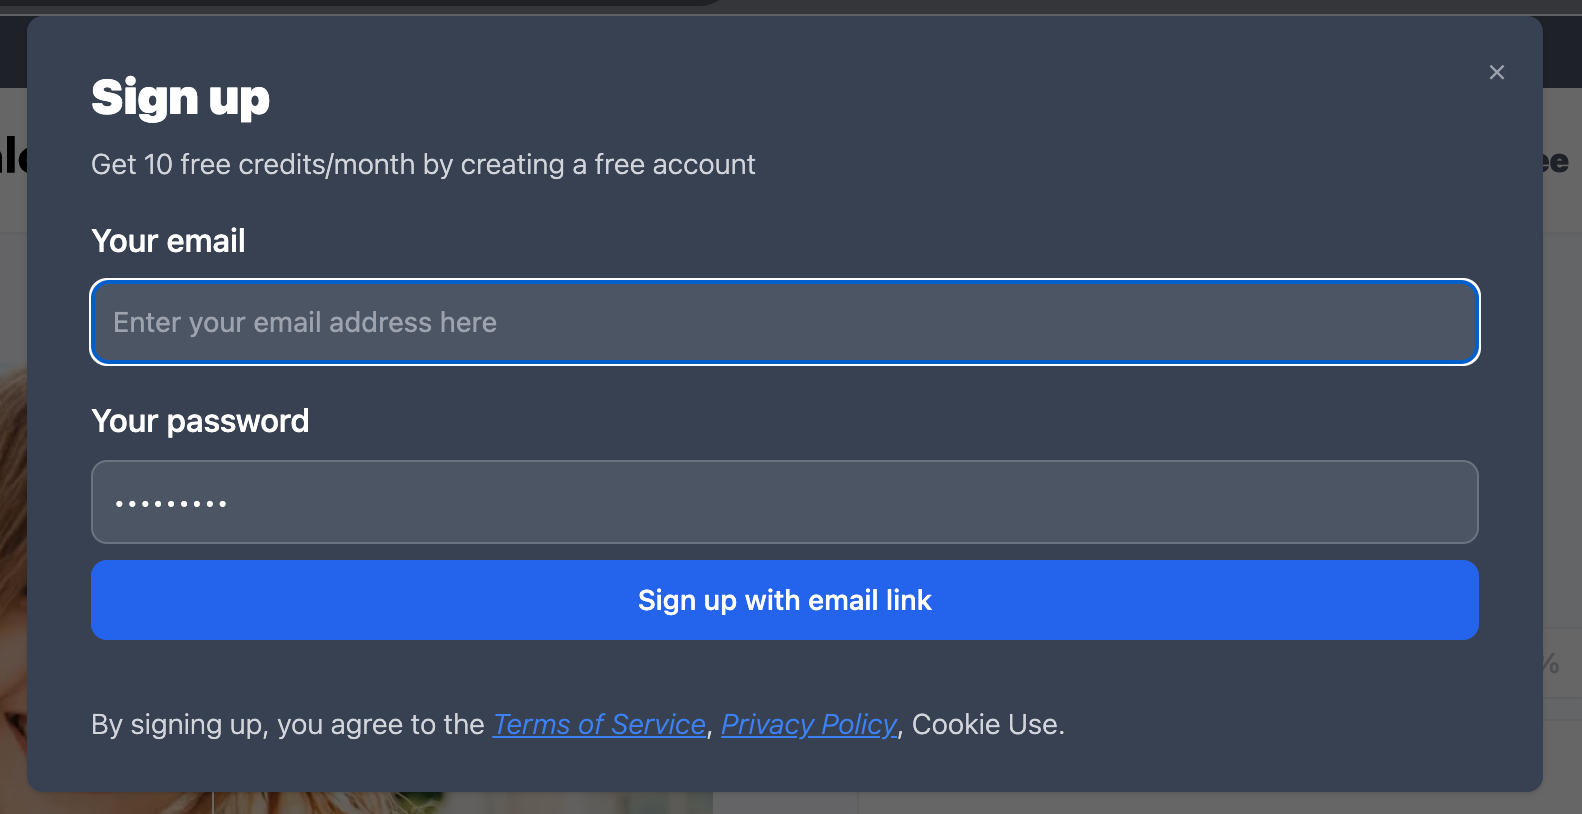Viewport: 1582px width, 814px height.
Task: Open the Privacy Policy link
Action: coord(809,724)
